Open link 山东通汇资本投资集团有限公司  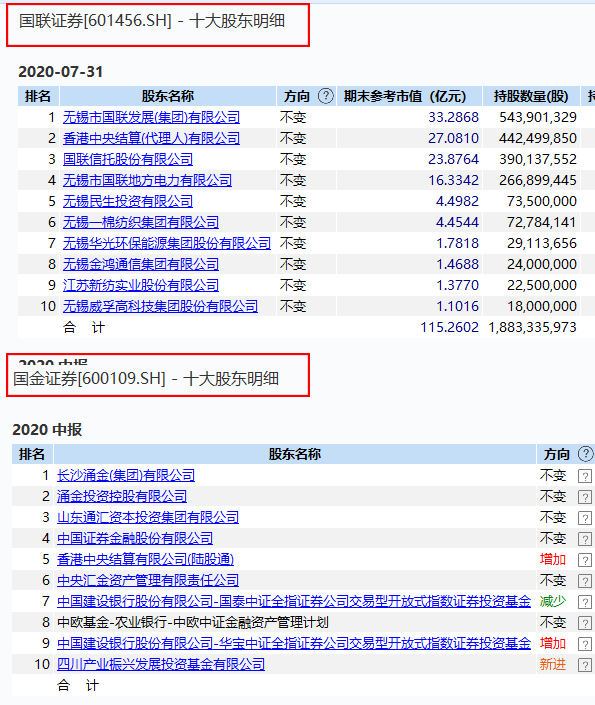point(148,518)
